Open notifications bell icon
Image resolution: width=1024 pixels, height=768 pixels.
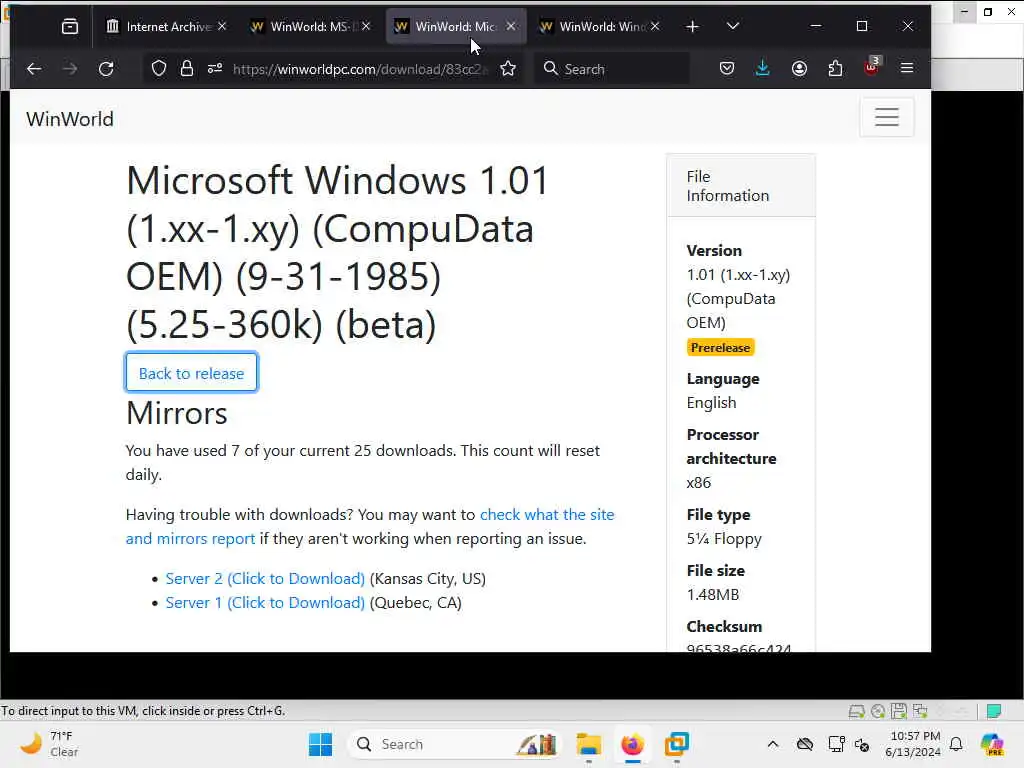point(956,744)
